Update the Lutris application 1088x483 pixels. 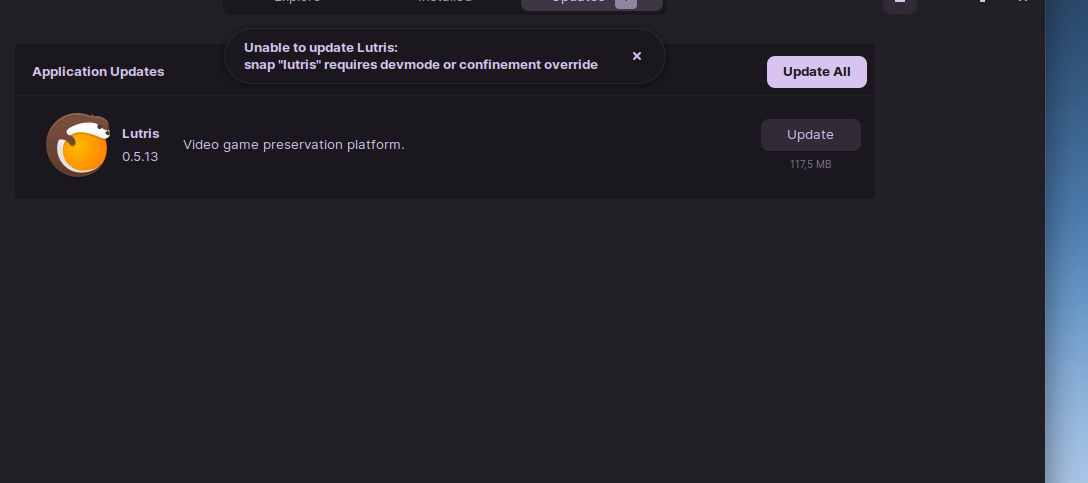[x=810, y=135]
